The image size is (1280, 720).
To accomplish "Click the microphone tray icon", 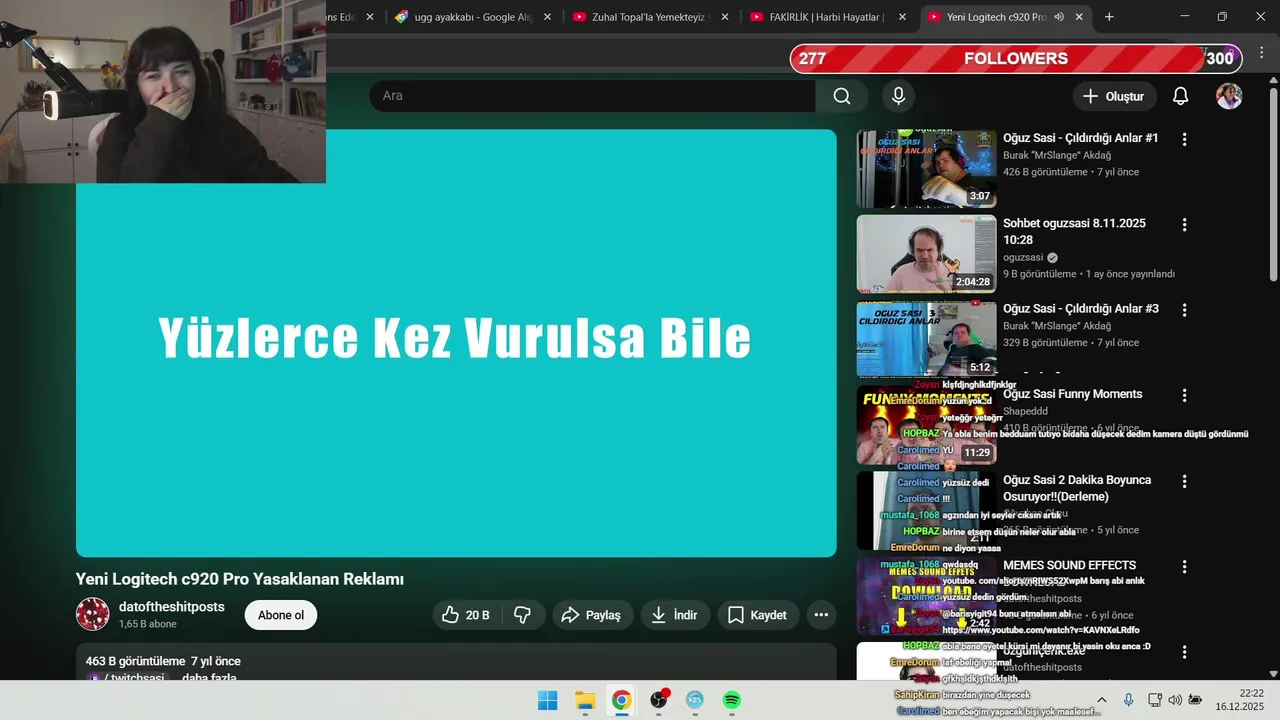I will point(1128,700).
